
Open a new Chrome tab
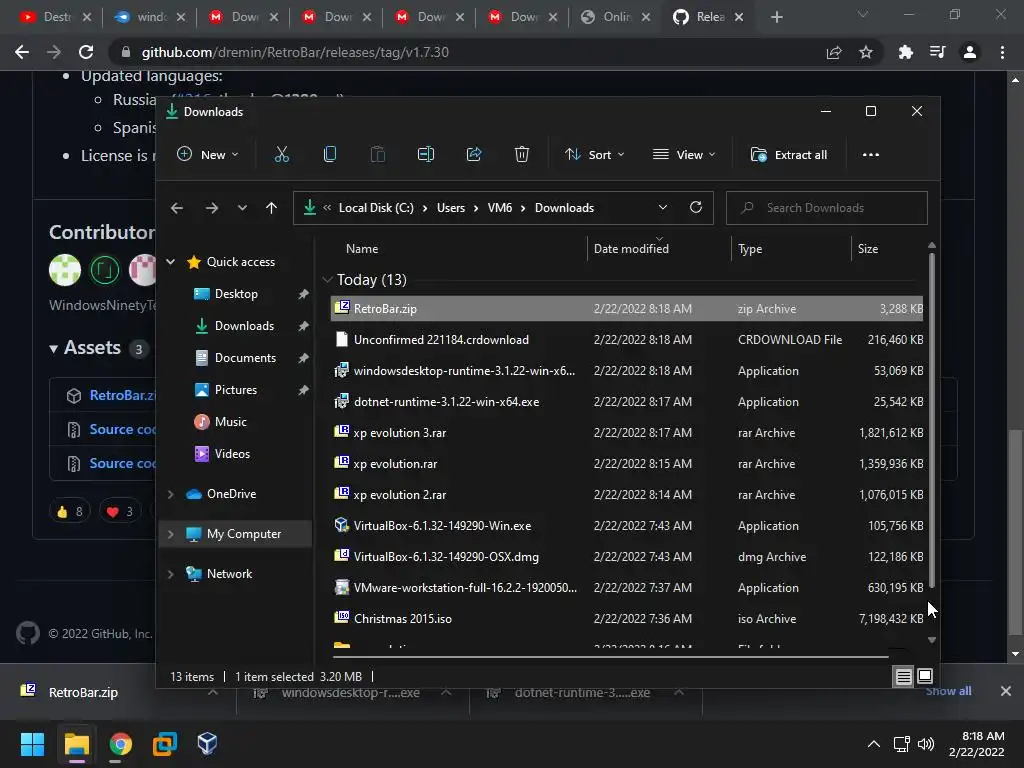pyautogui.click(x=776, y=17)
